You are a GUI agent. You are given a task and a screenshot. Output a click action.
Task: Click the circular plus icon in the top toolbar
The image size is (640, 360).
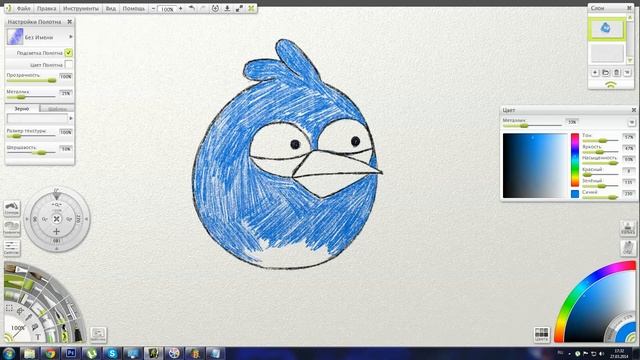[x=215, y=9]
